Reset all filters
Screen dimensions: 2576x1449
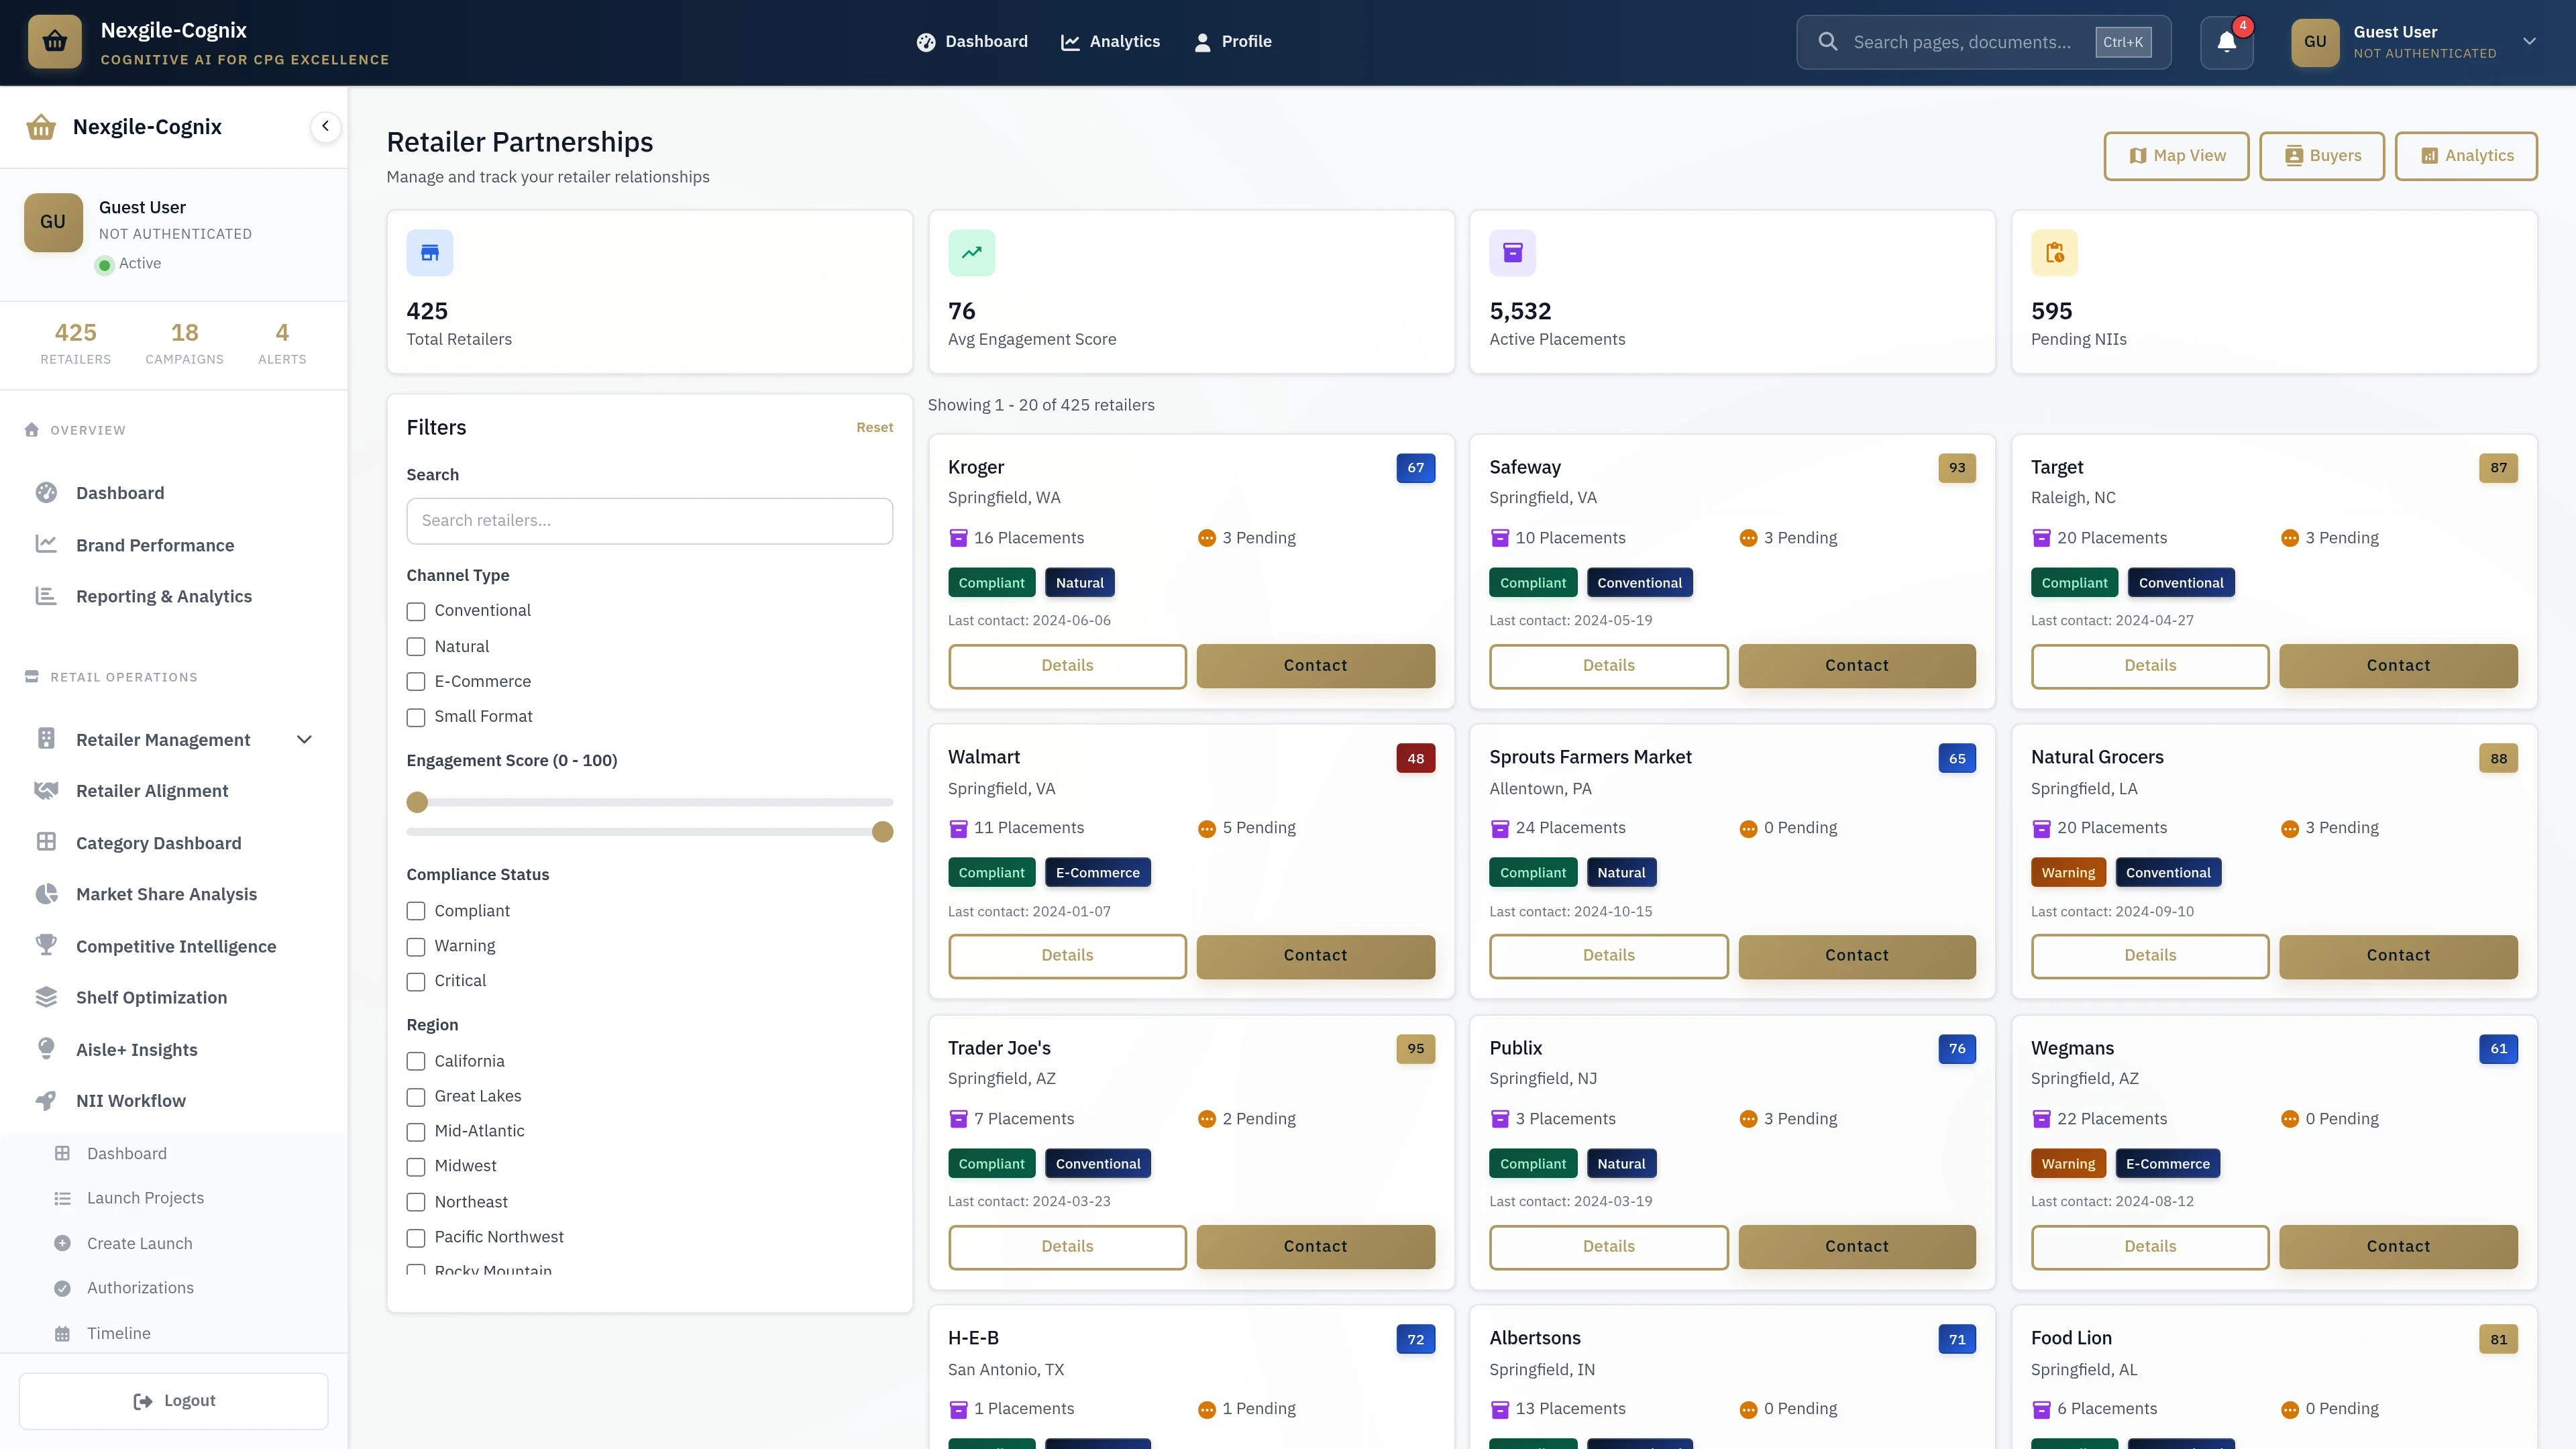[x=874, y=427]
